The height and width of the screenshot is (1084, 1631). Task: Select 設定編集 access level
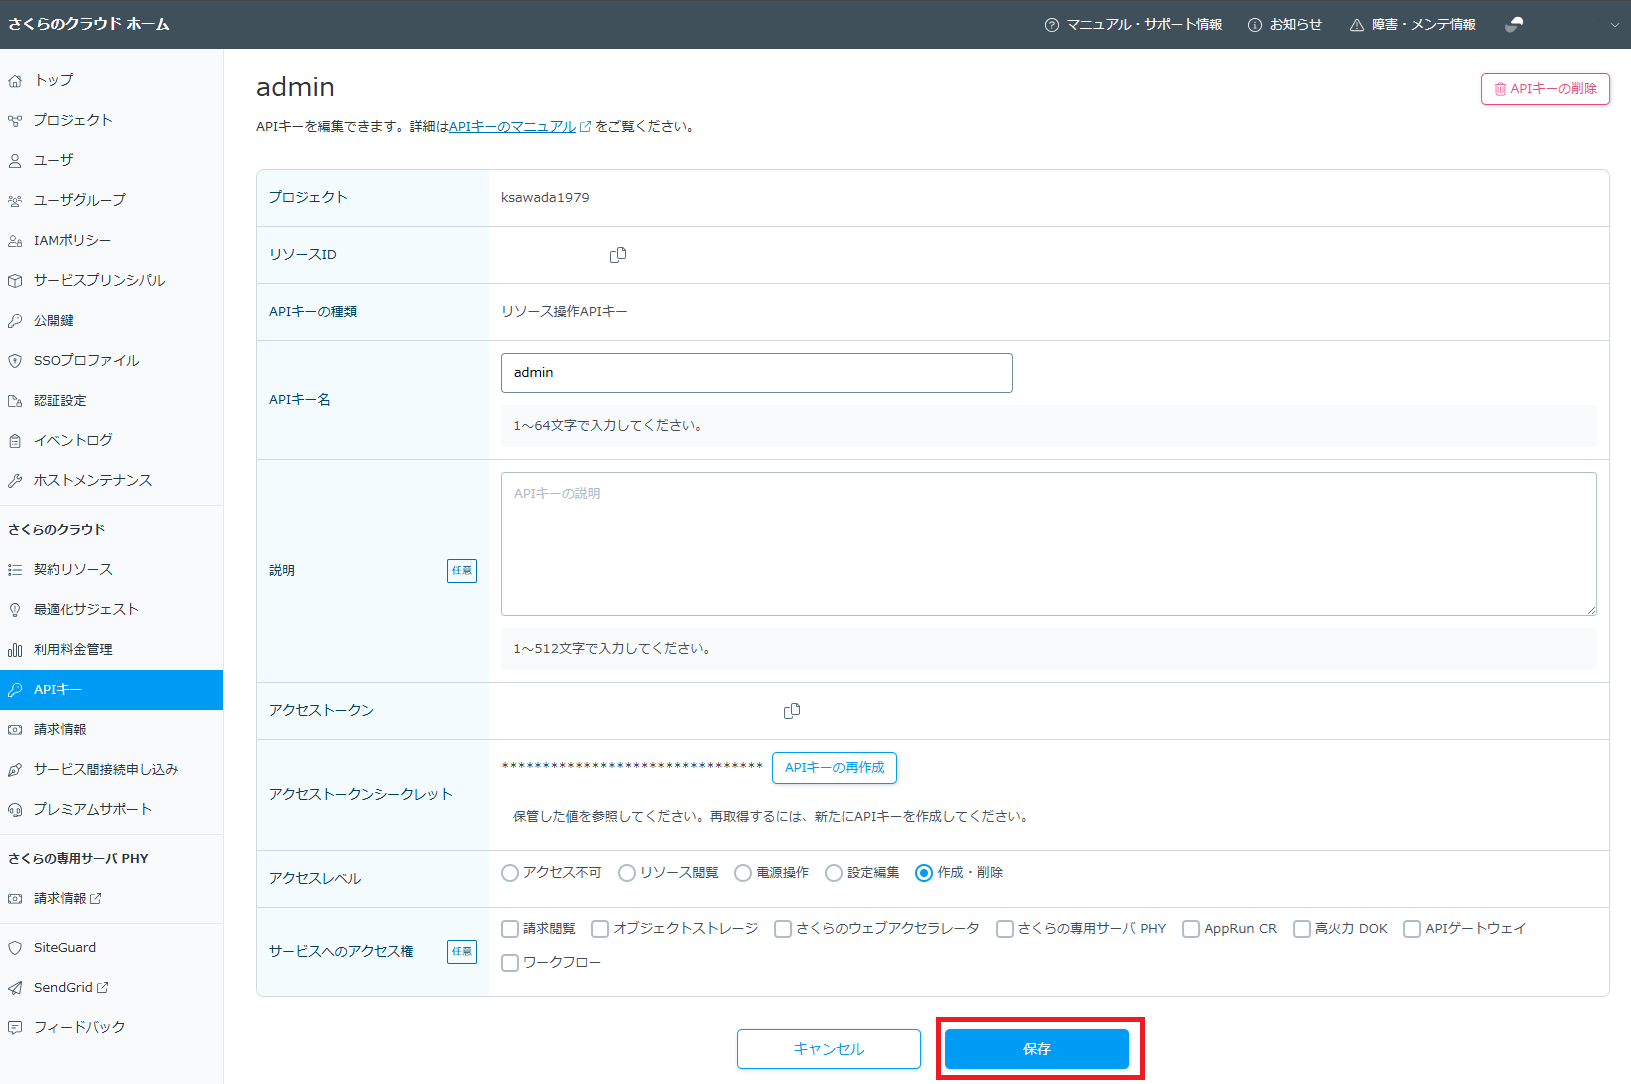click(x=834, y=873)
